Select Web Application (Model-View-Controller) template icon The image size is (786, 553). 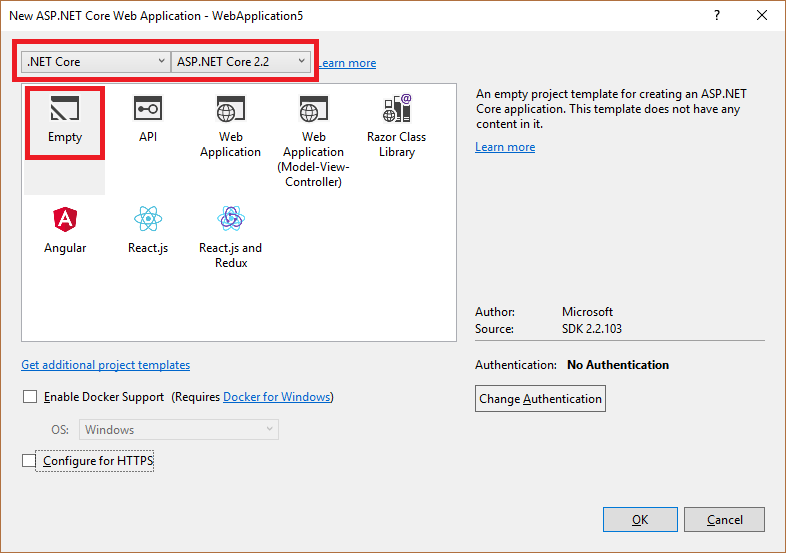click(314, 108)
